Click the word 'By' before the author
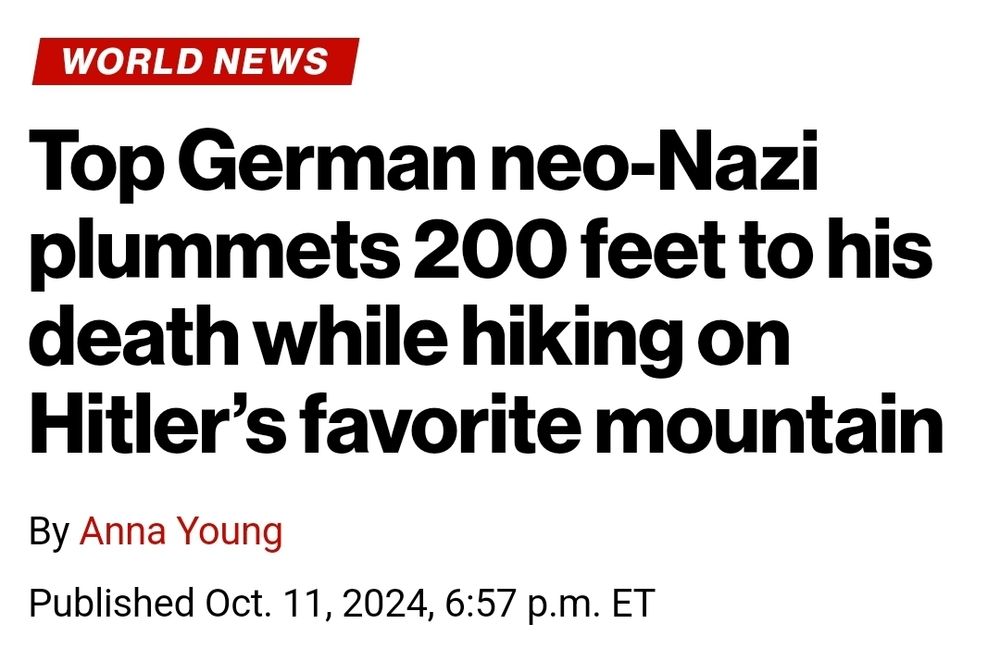Viewport: 1000px width, 660px height. click(x=49, y=532)
